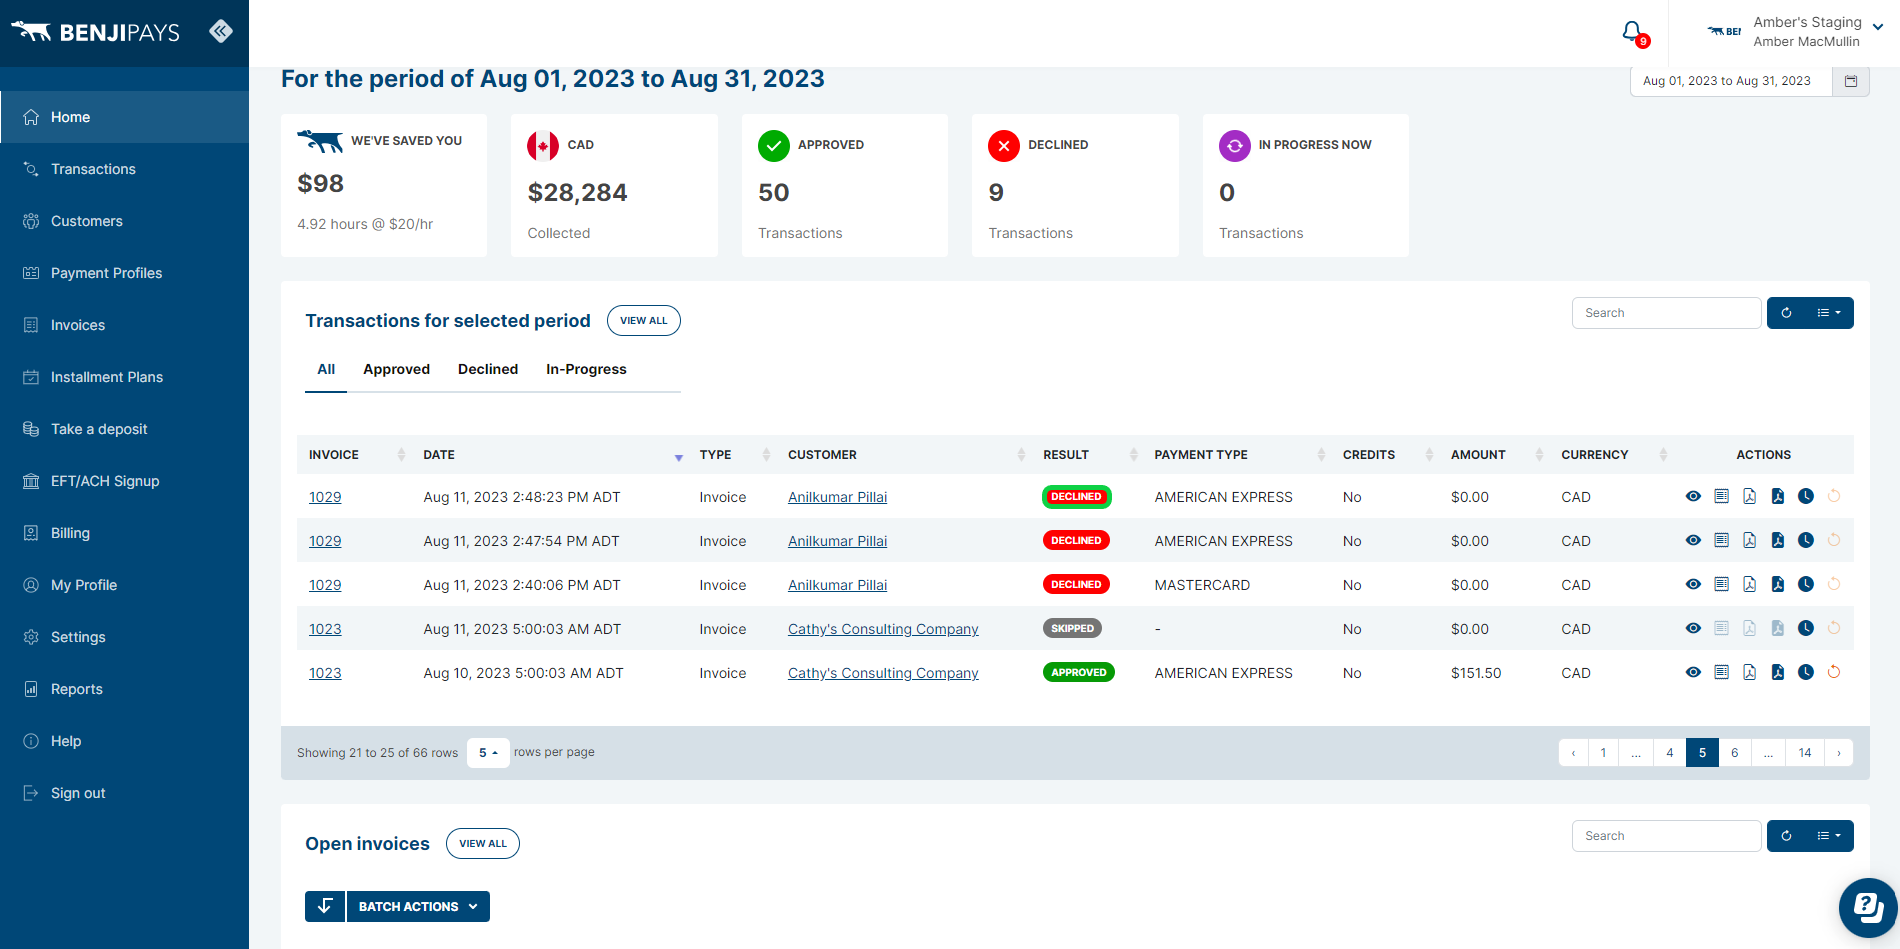
Task: Open outlined PDF icon for the approved $151.50 row
Action: click(x=1749, y=672)
